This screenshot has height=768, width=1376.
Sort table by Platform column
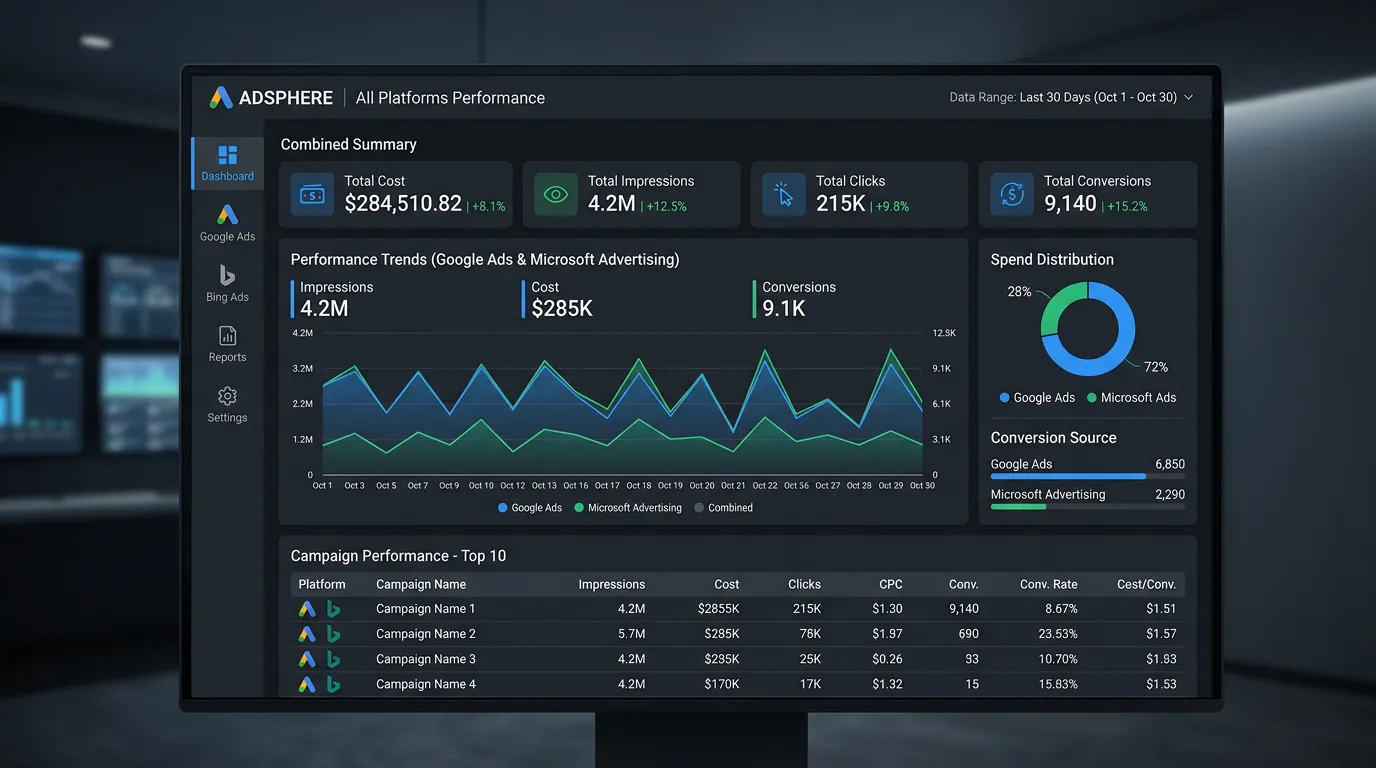pos(322,585)
